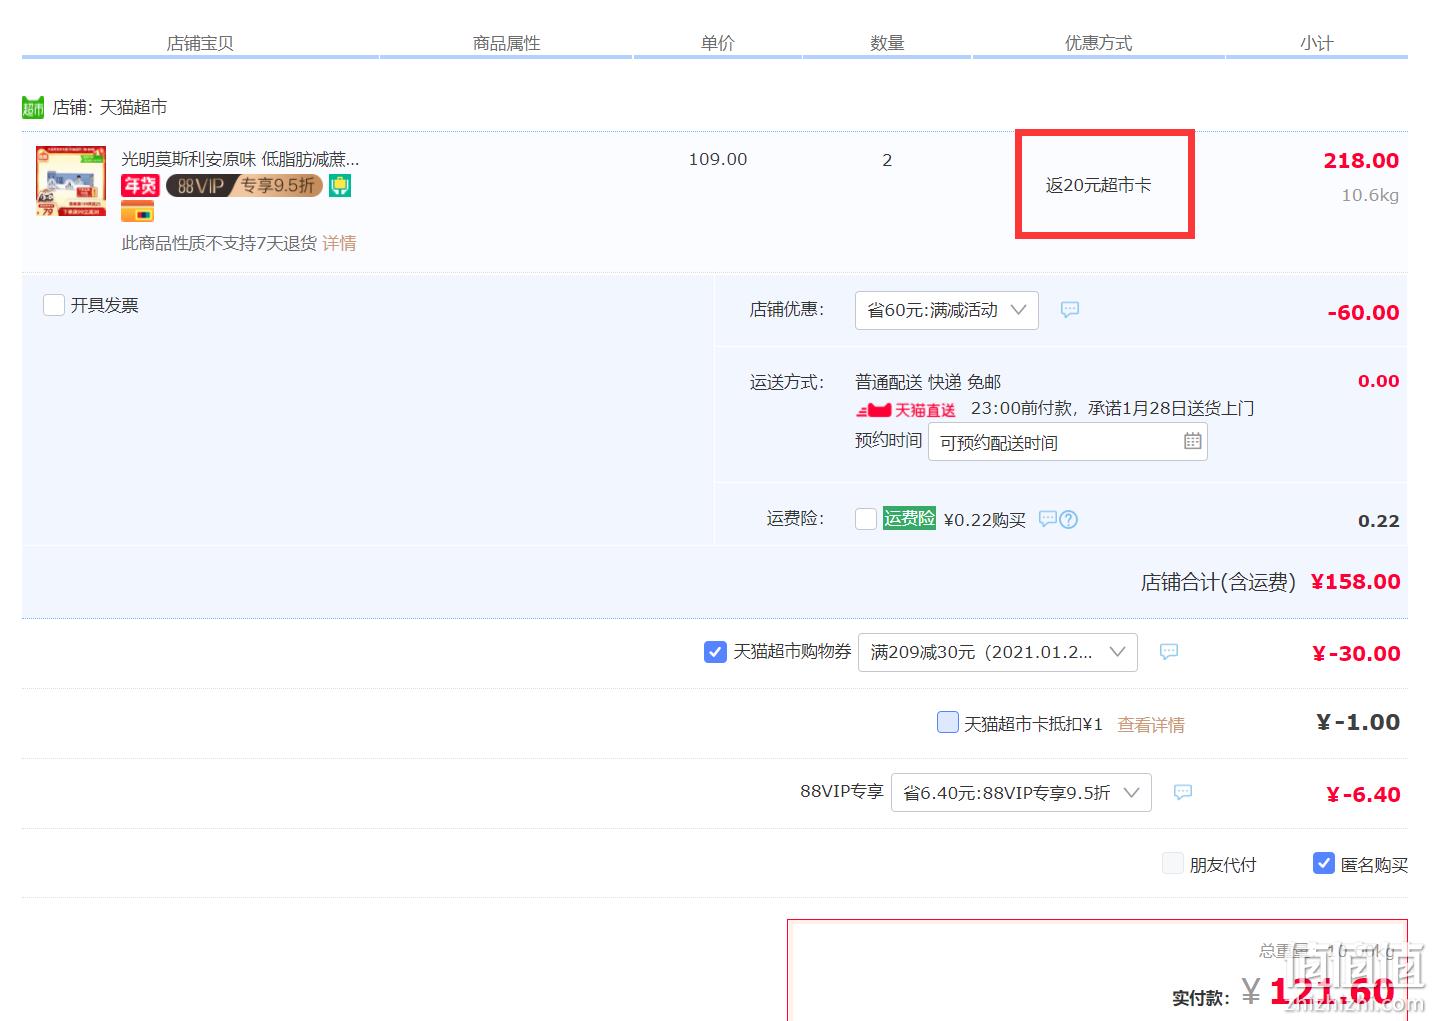Image resolution: width=1434 pixels, height=1021 pixels.
Task: Click comment icon beside 运费险 price
Action: (1047, 519)
